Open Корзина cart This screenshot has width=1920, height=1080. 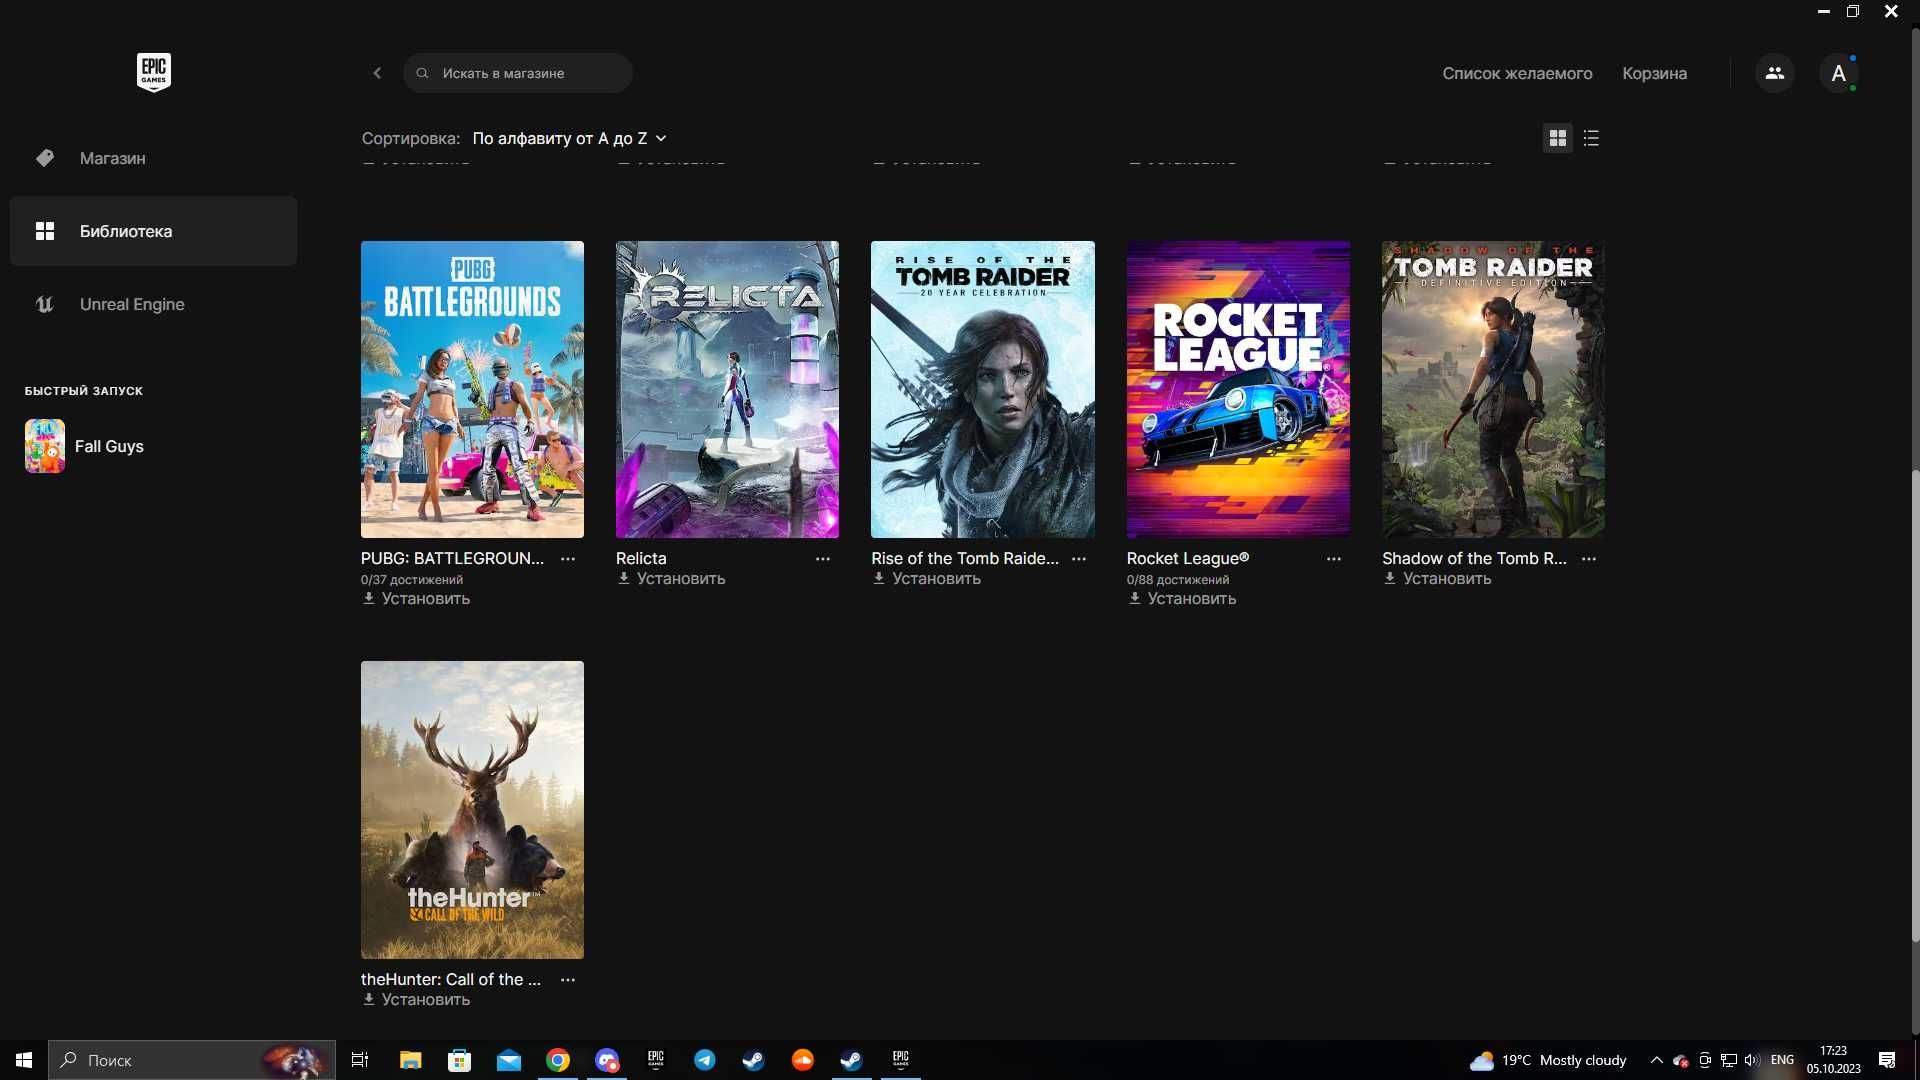pos(1654,73)
